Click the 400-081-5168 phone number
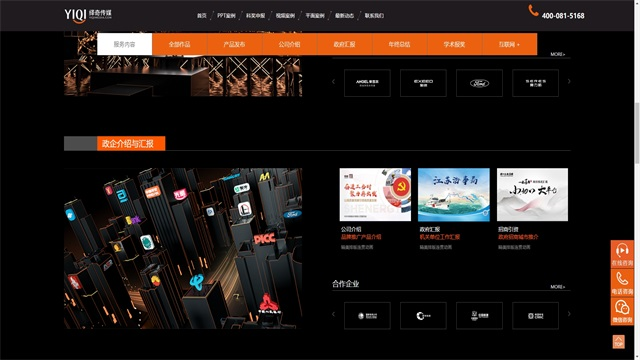The height and width of the screenshot is (360, 640). tap(563, 16)
